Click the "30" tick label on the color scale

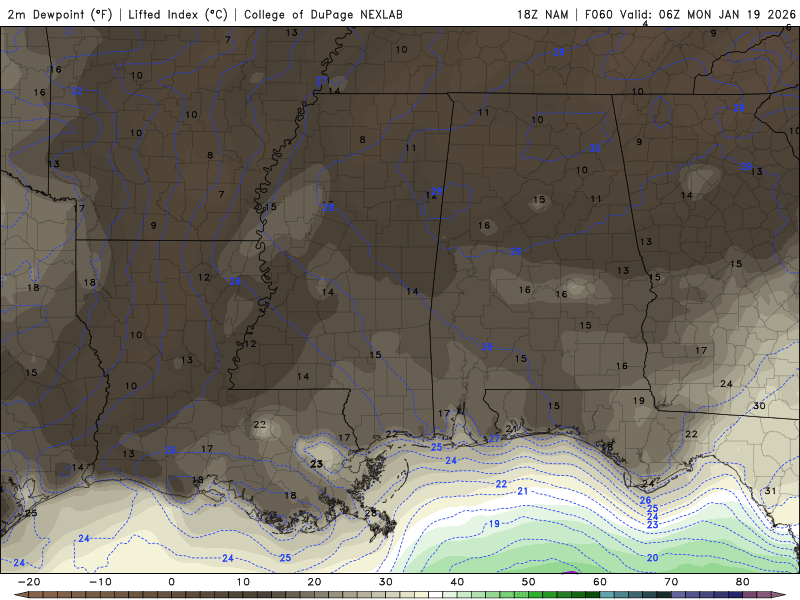pos(386,582)
